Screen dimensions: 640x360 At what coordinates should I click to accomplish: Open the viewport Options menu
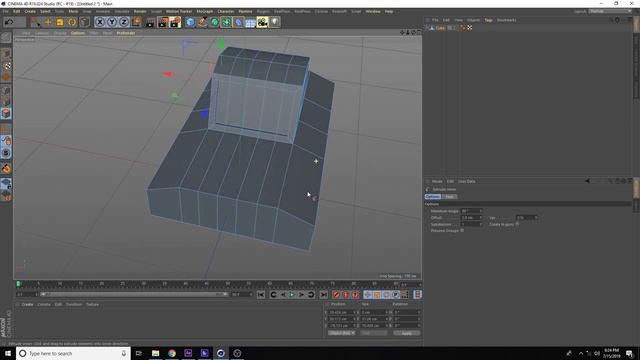click(x=78, y=33)
